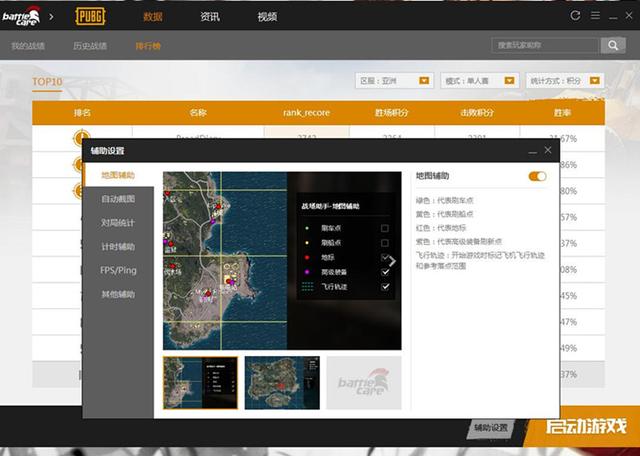Select the second full-island map thumbnail
640x456 pixels.
pos(282,383)
